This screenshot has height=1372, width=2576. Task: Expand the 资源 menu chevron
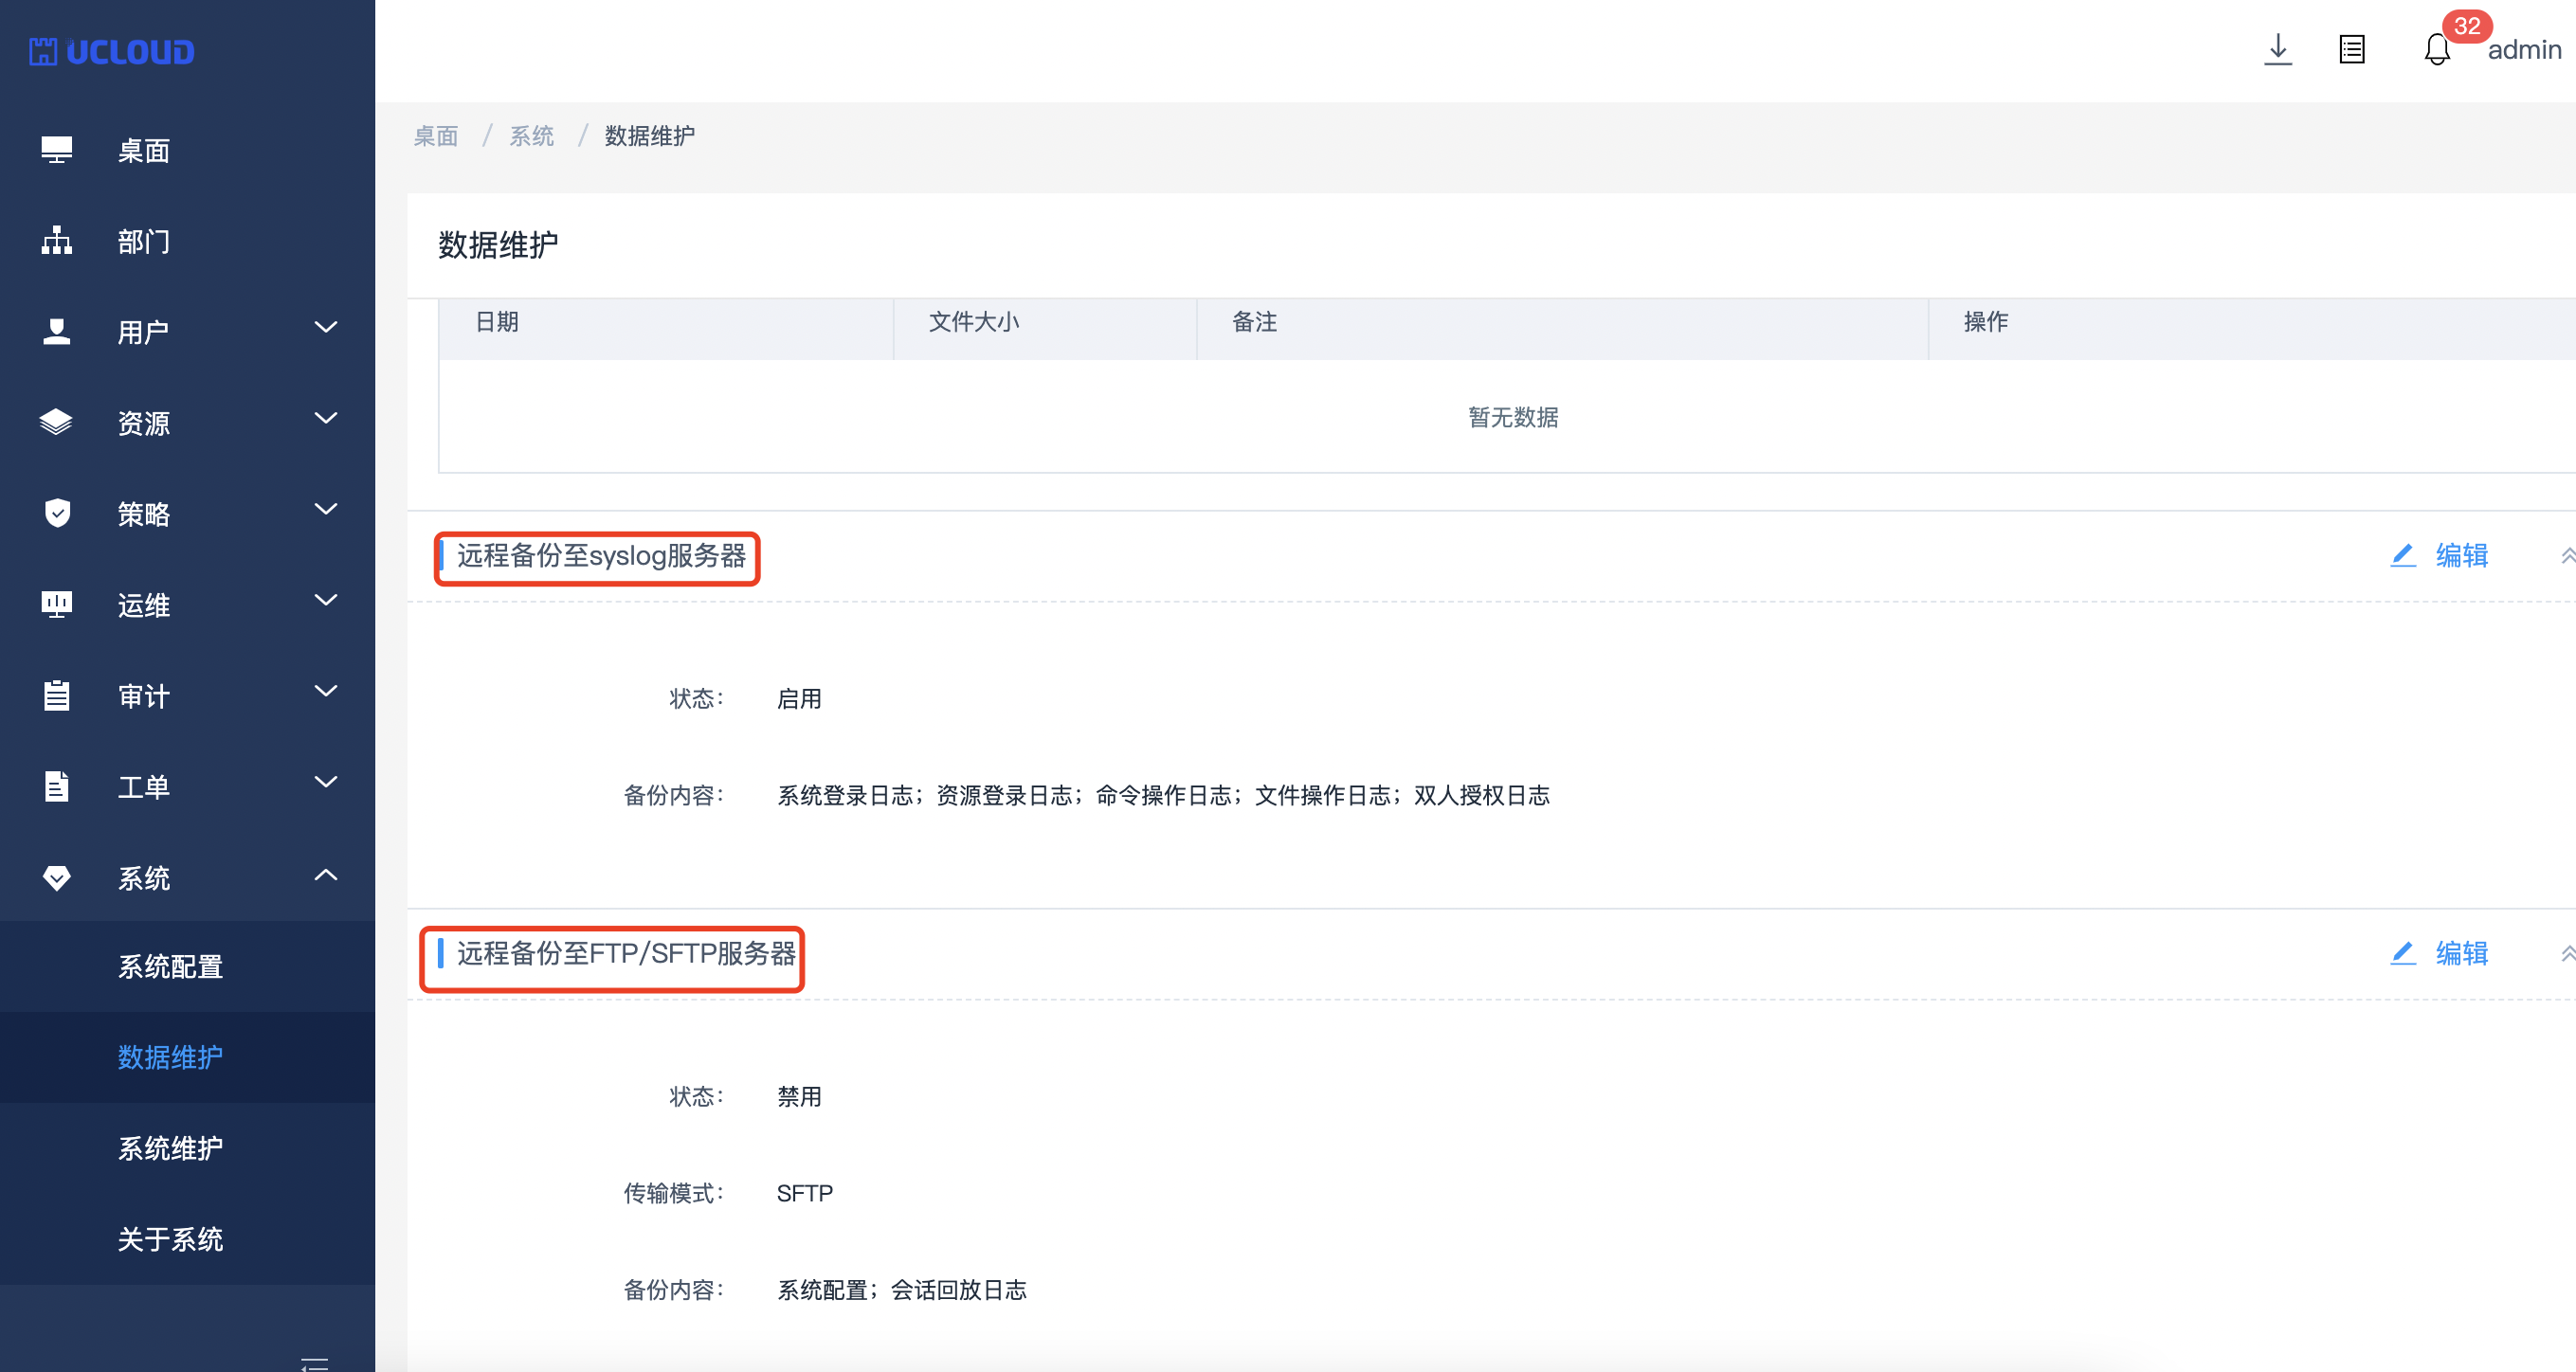(325, 419)
